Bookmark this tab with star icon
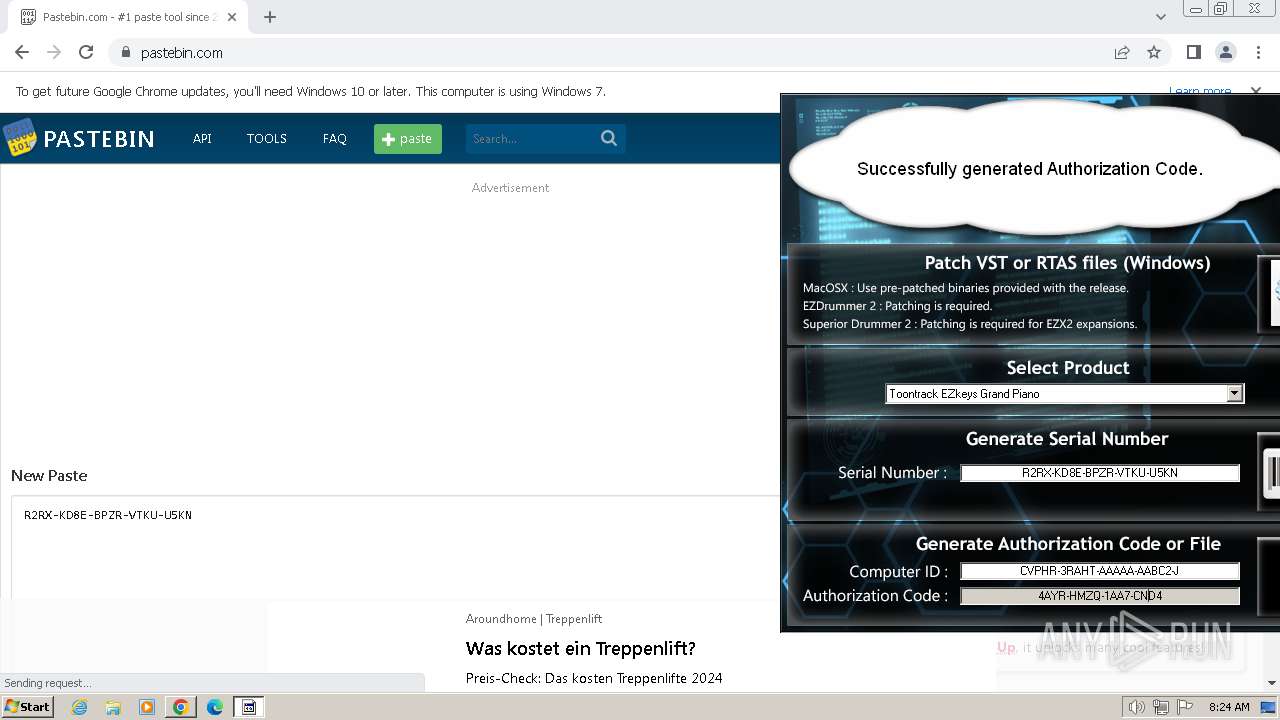 1154,52
